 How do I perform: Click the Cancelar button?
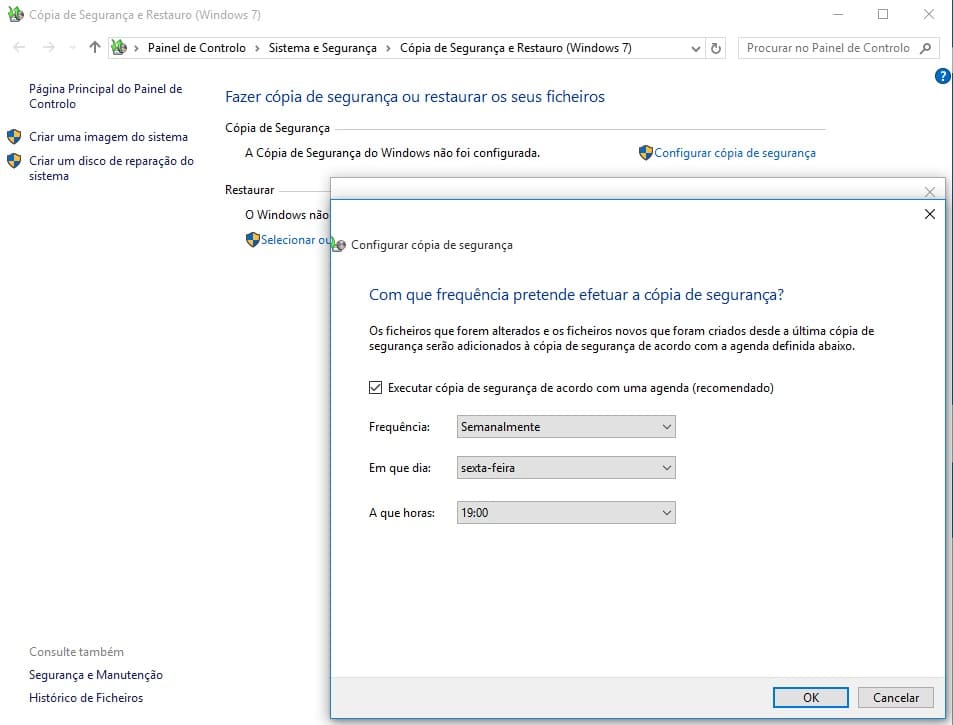coord(896,698)
